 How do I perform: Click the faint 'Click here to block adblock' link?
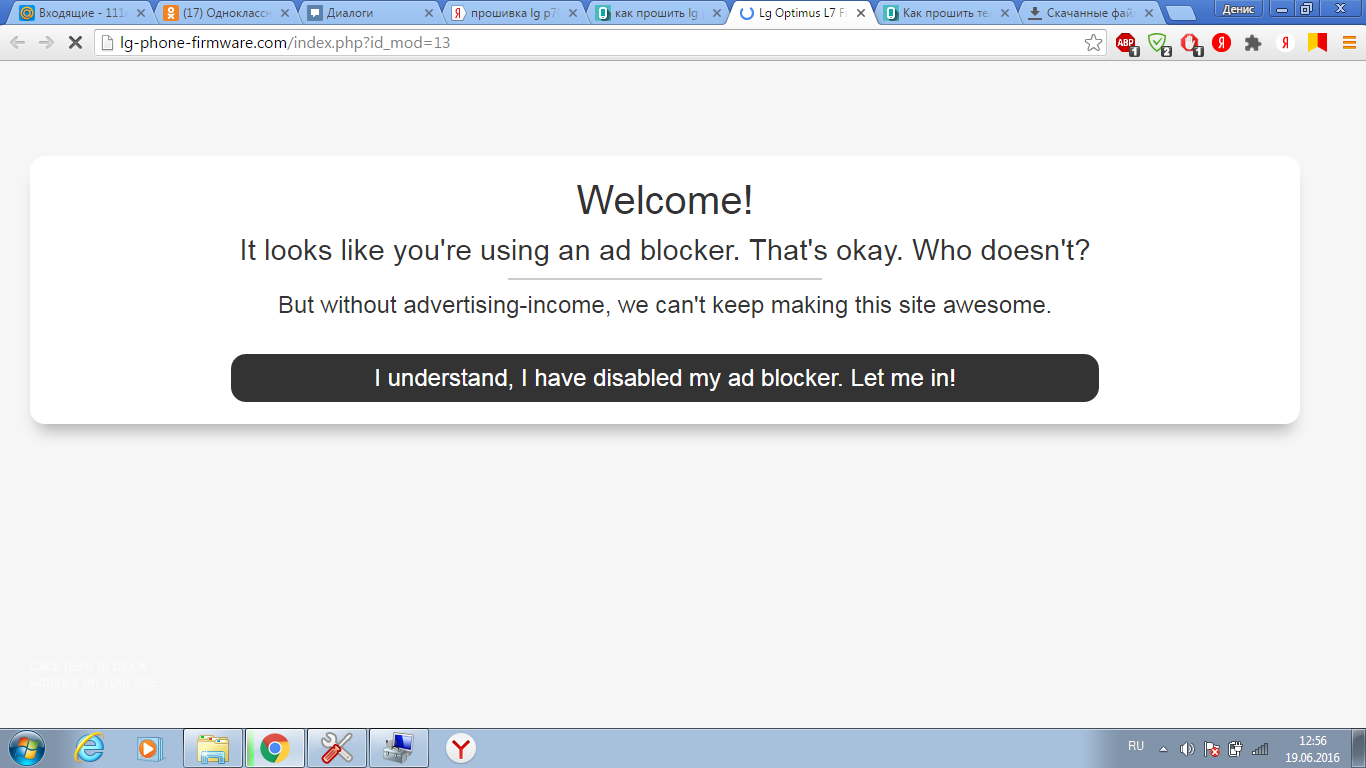tap(93, 674)
